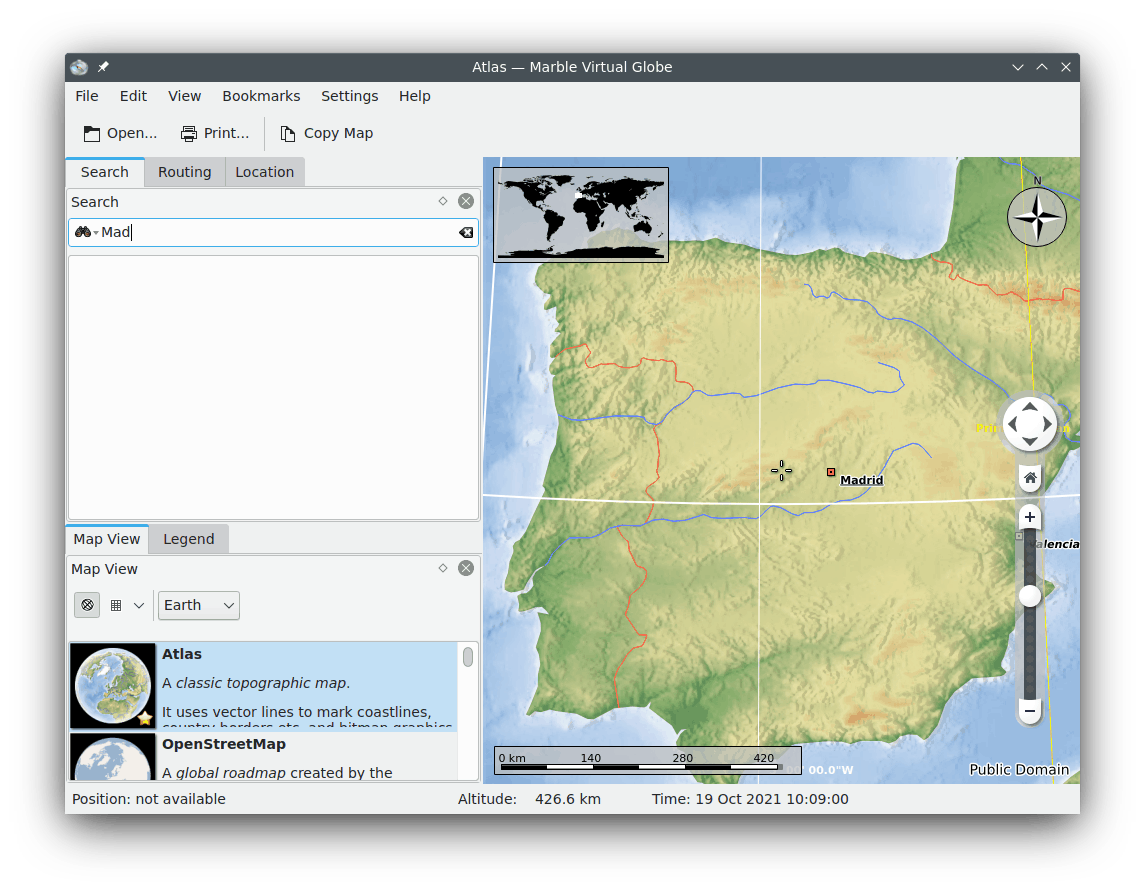Select the Search tab
This screenshot has height=891, width=1145.
(104, 172)
